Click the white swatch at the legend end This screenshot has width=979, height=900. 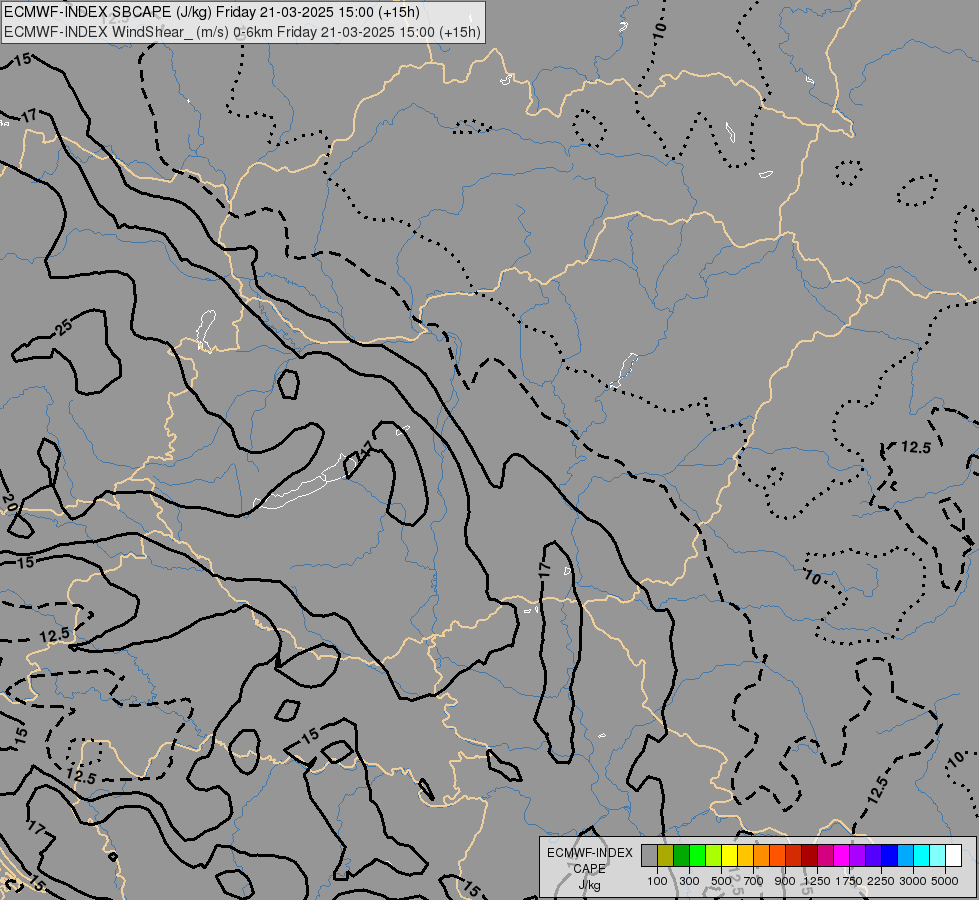point(953,855)
